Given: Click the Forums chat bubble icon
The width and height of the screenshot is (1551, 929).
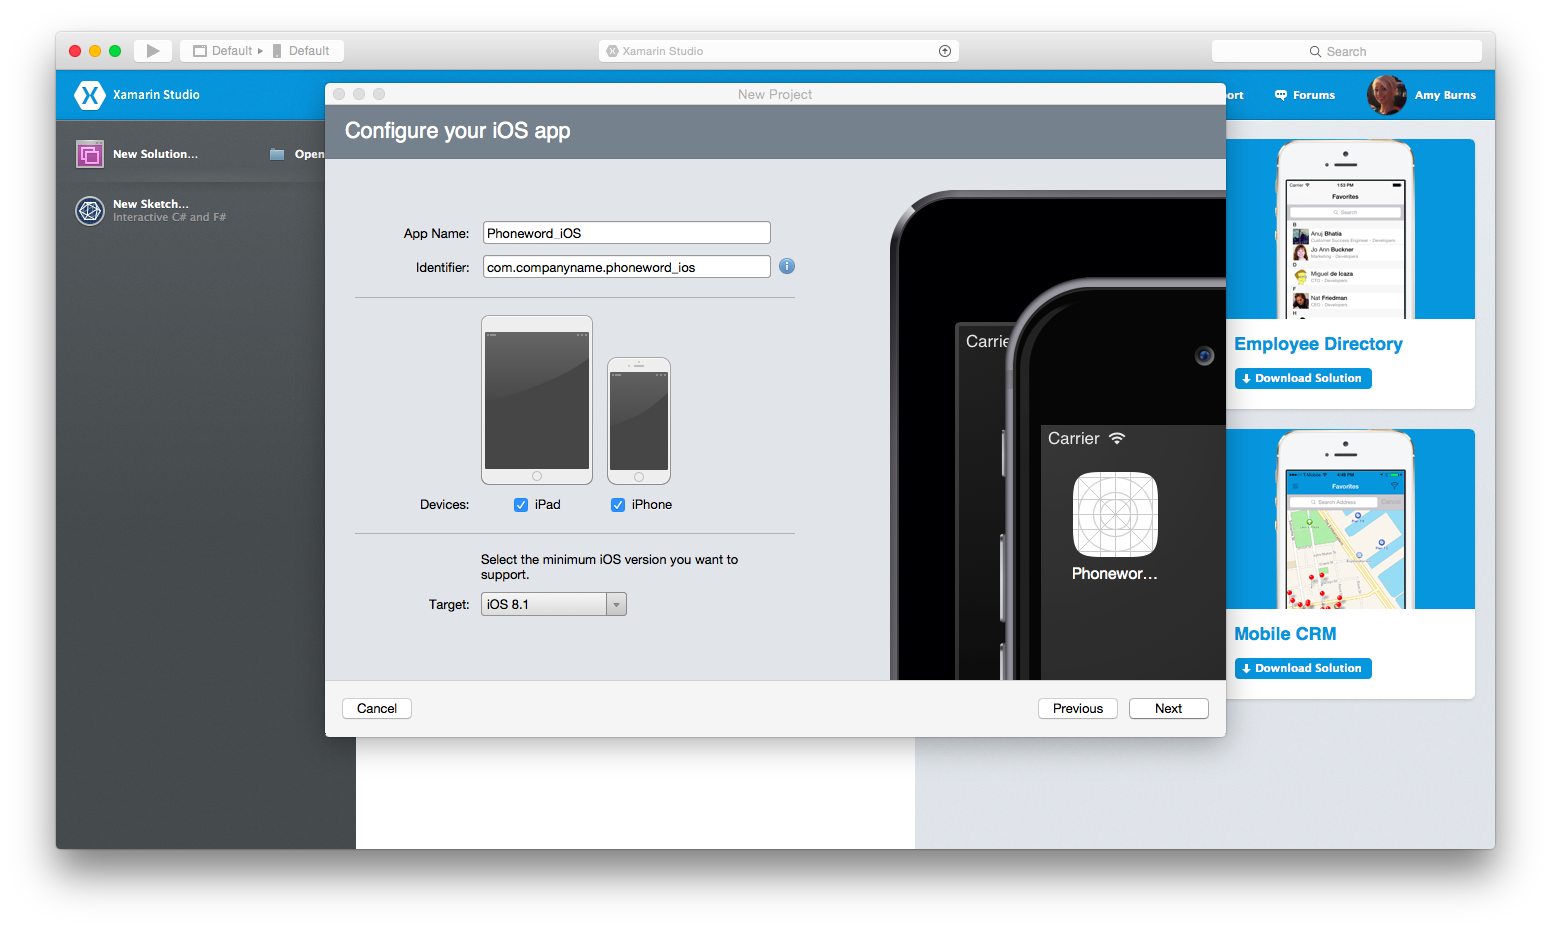Looking at the screenshot, I should (1281, 95).
